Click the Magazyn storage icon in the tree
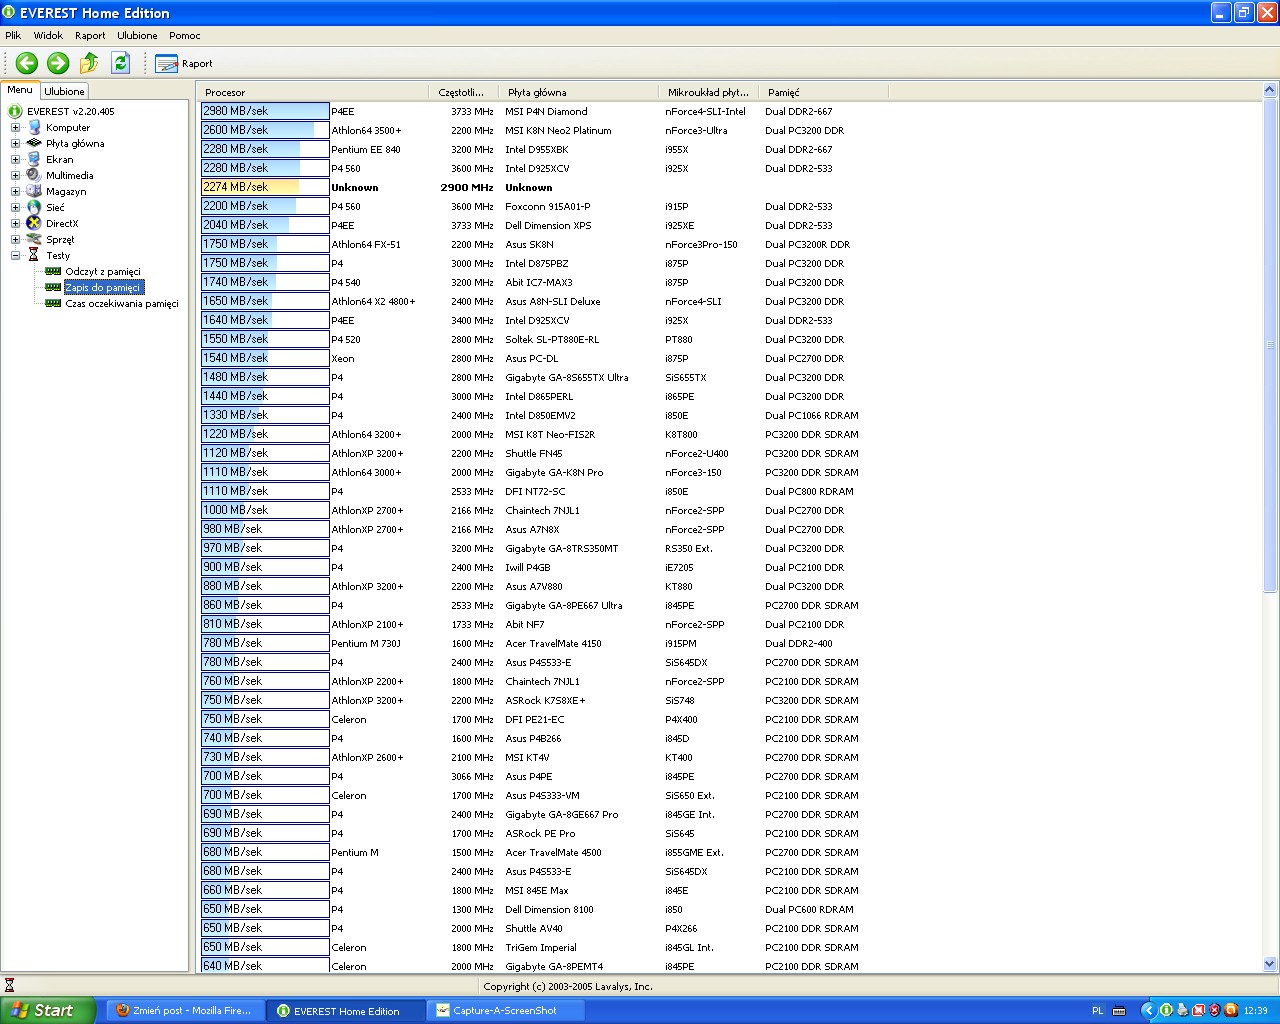Screen dimensions: 1280x1024 click(x=35, y=191)
